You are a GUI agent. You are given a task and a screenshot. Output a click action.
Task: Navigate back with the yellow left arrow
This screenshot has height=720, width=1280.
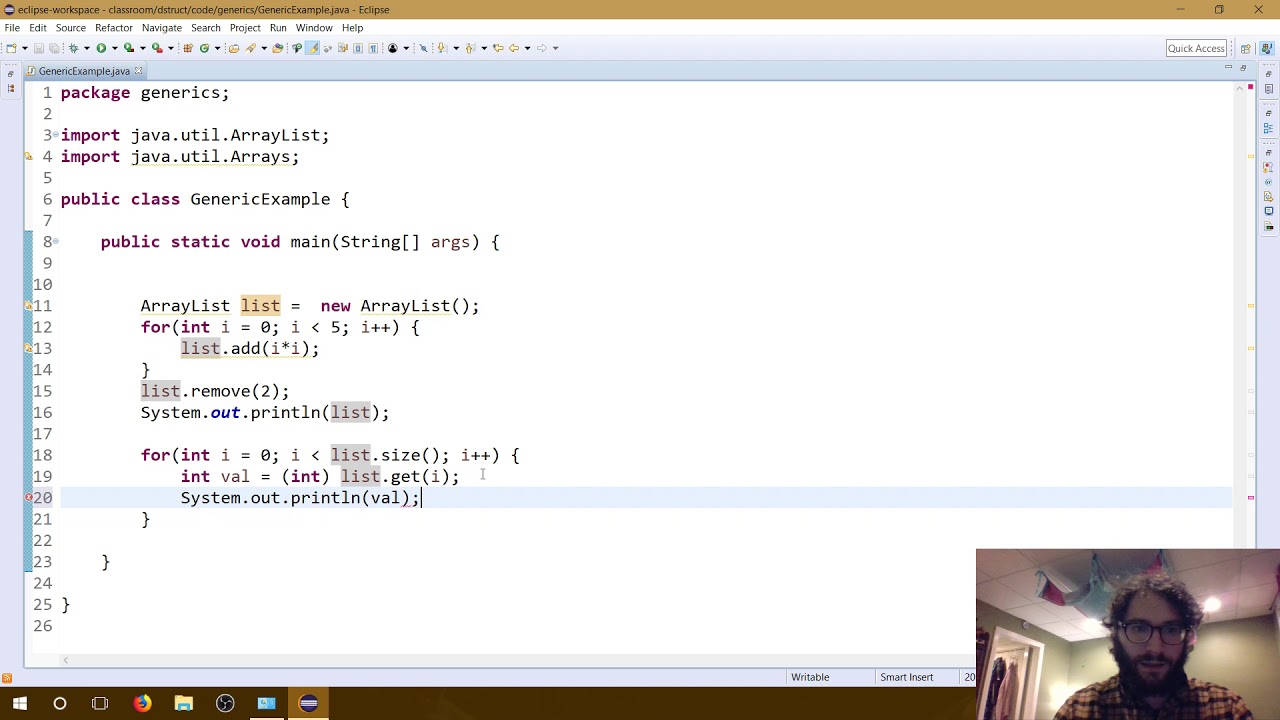[514, 48]
